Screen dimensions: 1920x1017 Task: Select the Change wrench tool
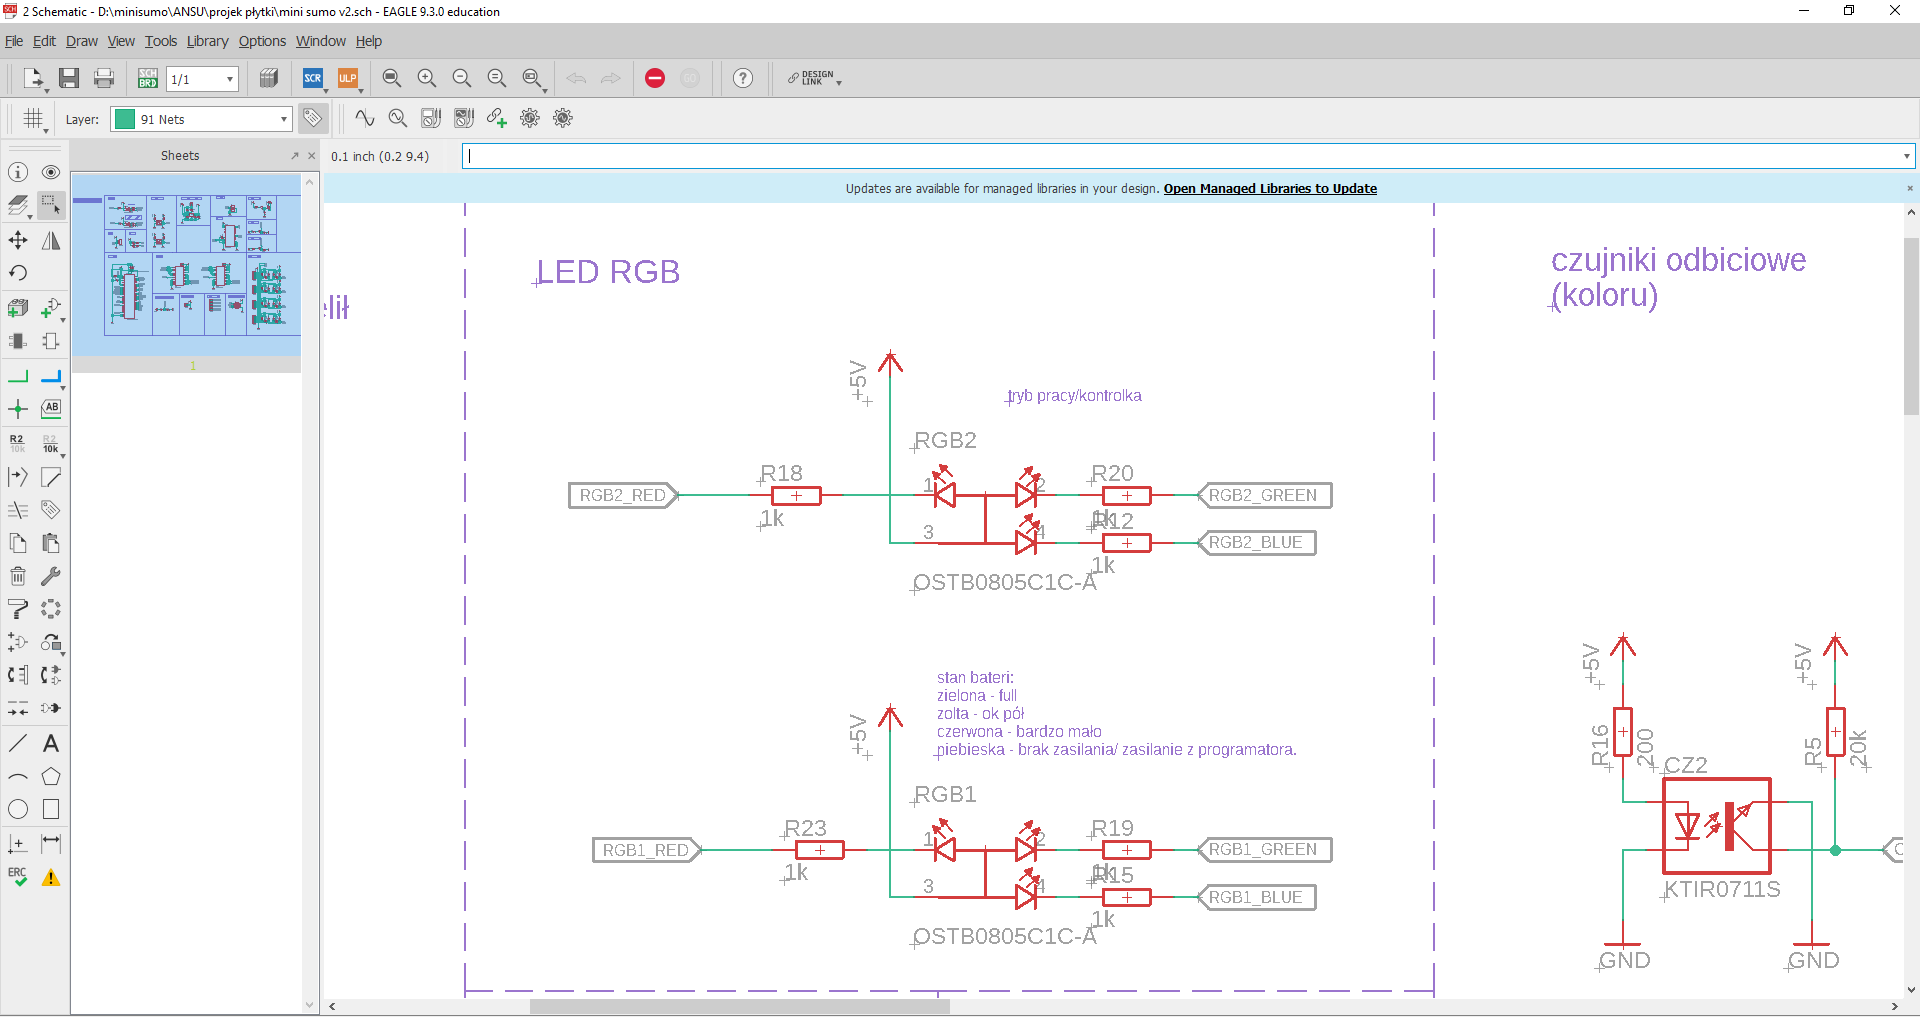[51, 576]
